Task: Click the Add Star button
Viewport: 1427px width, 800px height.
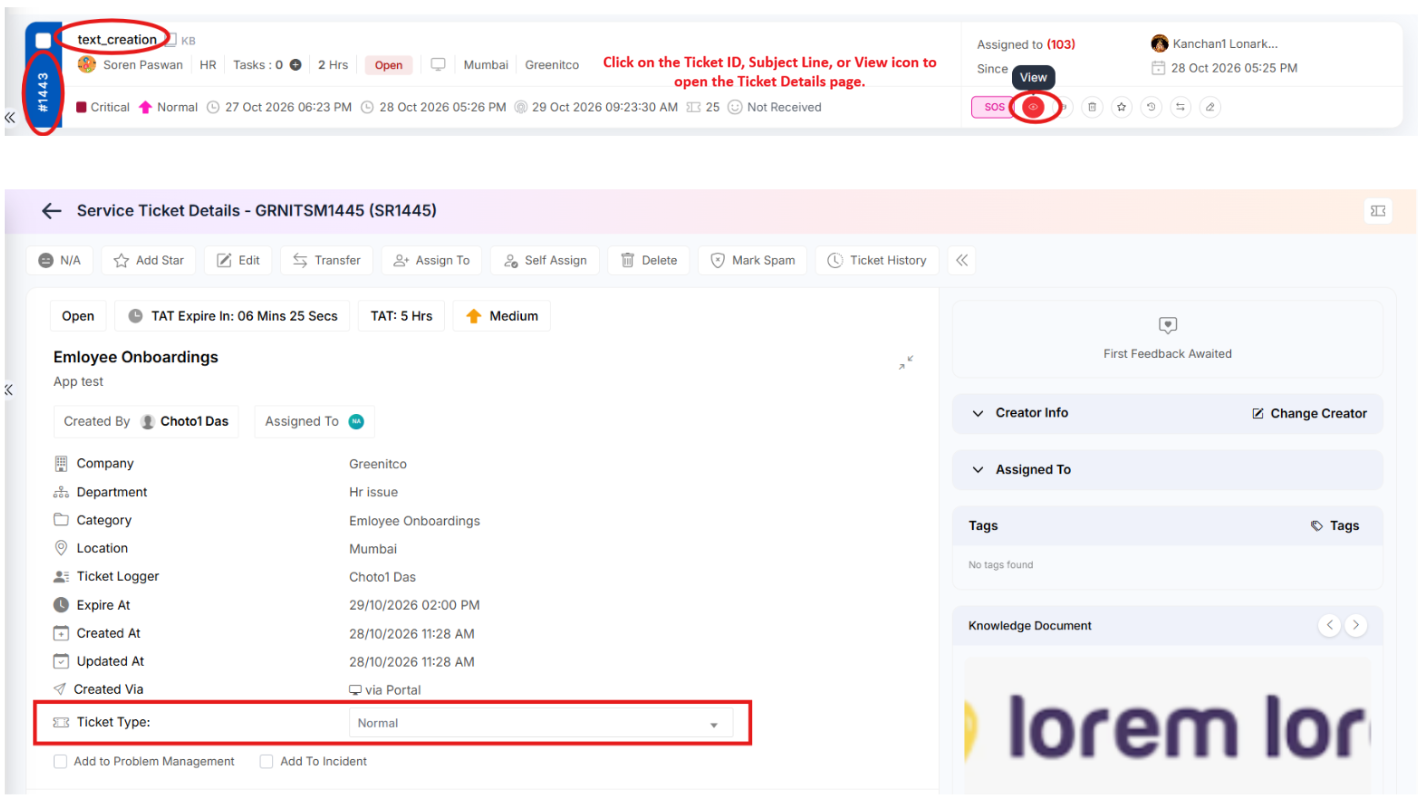Action: click(x=149, y=260)
